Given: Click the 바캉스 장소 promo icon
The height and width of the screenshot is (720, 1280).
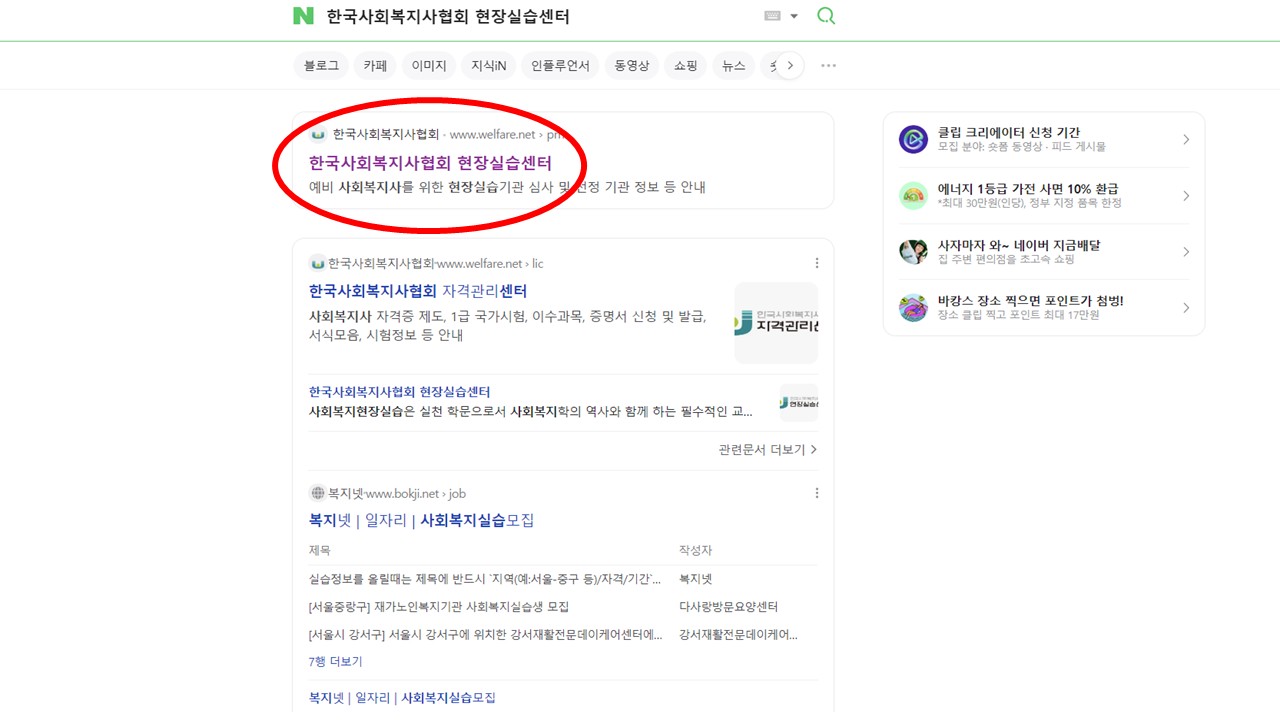Looking at the screenshot, I should click(x=913, y=307).
